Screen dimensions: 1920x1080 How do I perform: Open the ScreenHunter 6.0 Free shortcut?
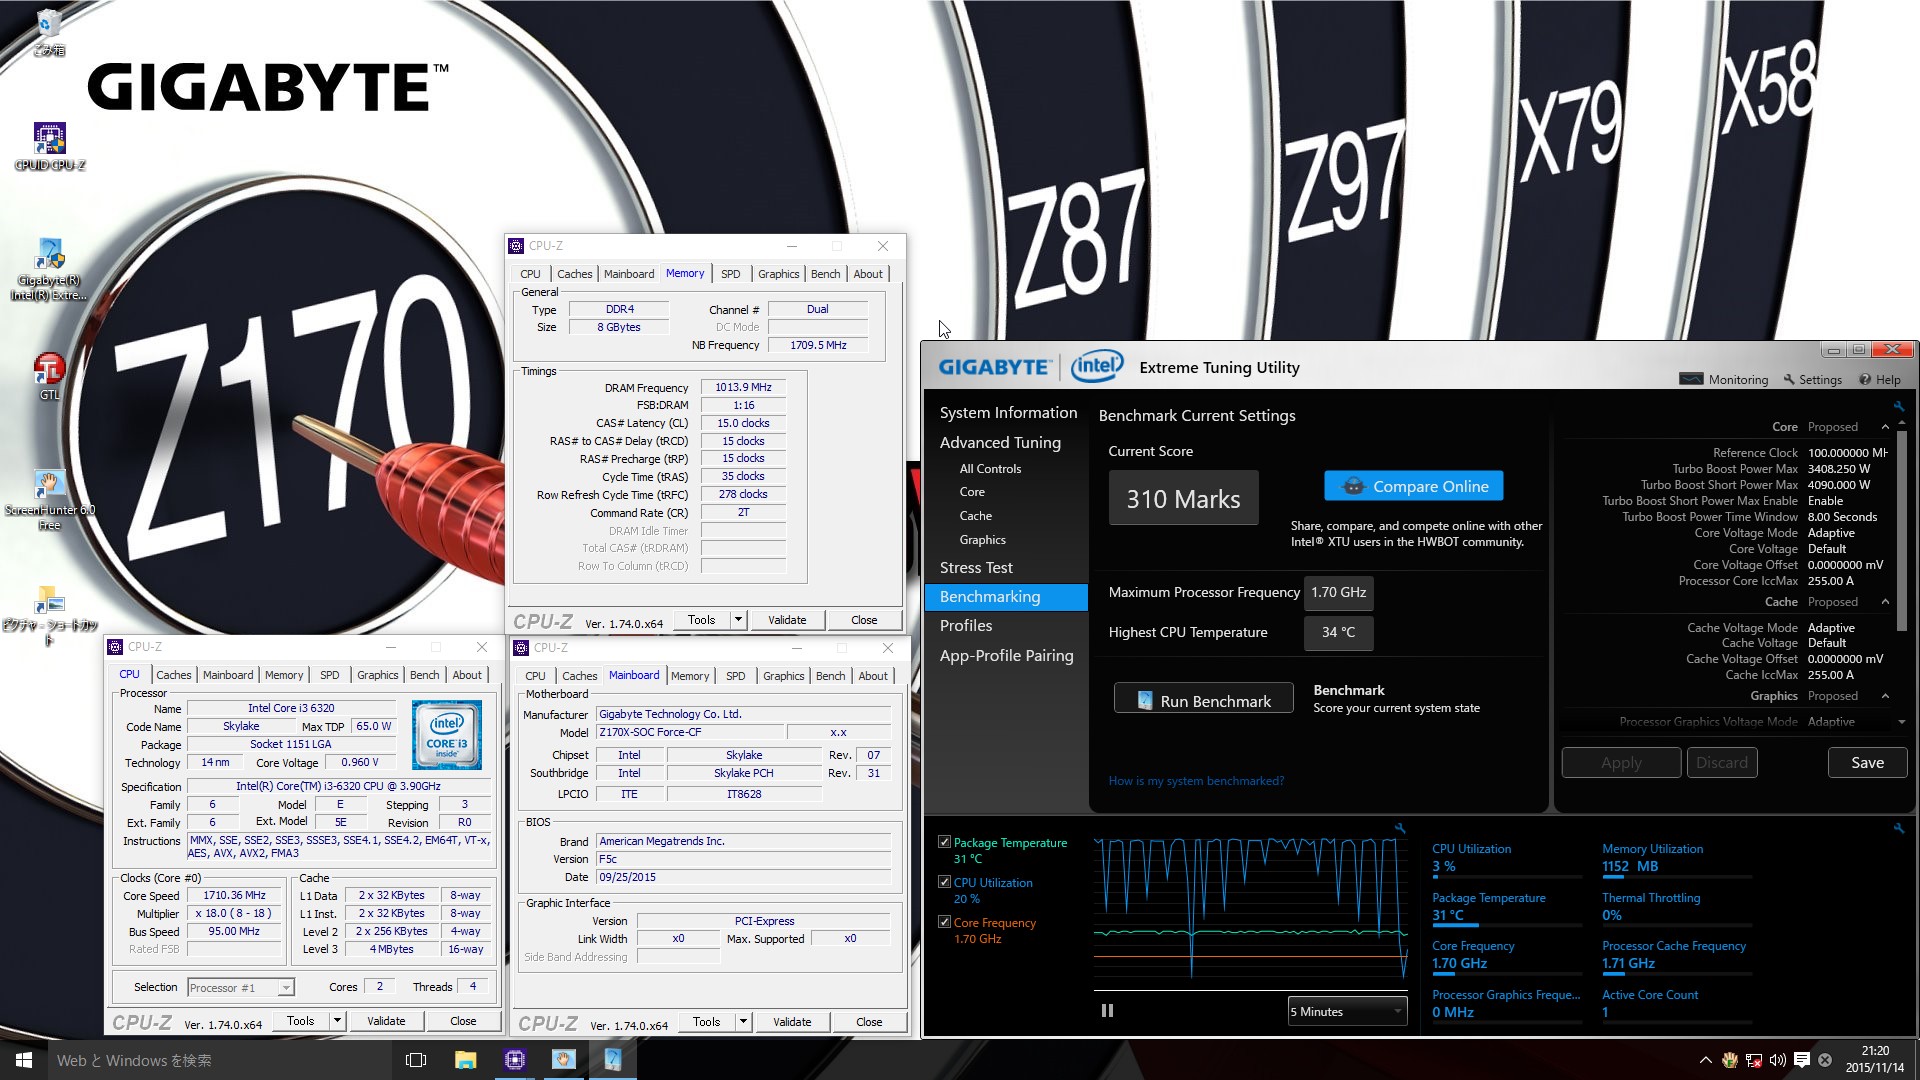click(x=49, y=500)
